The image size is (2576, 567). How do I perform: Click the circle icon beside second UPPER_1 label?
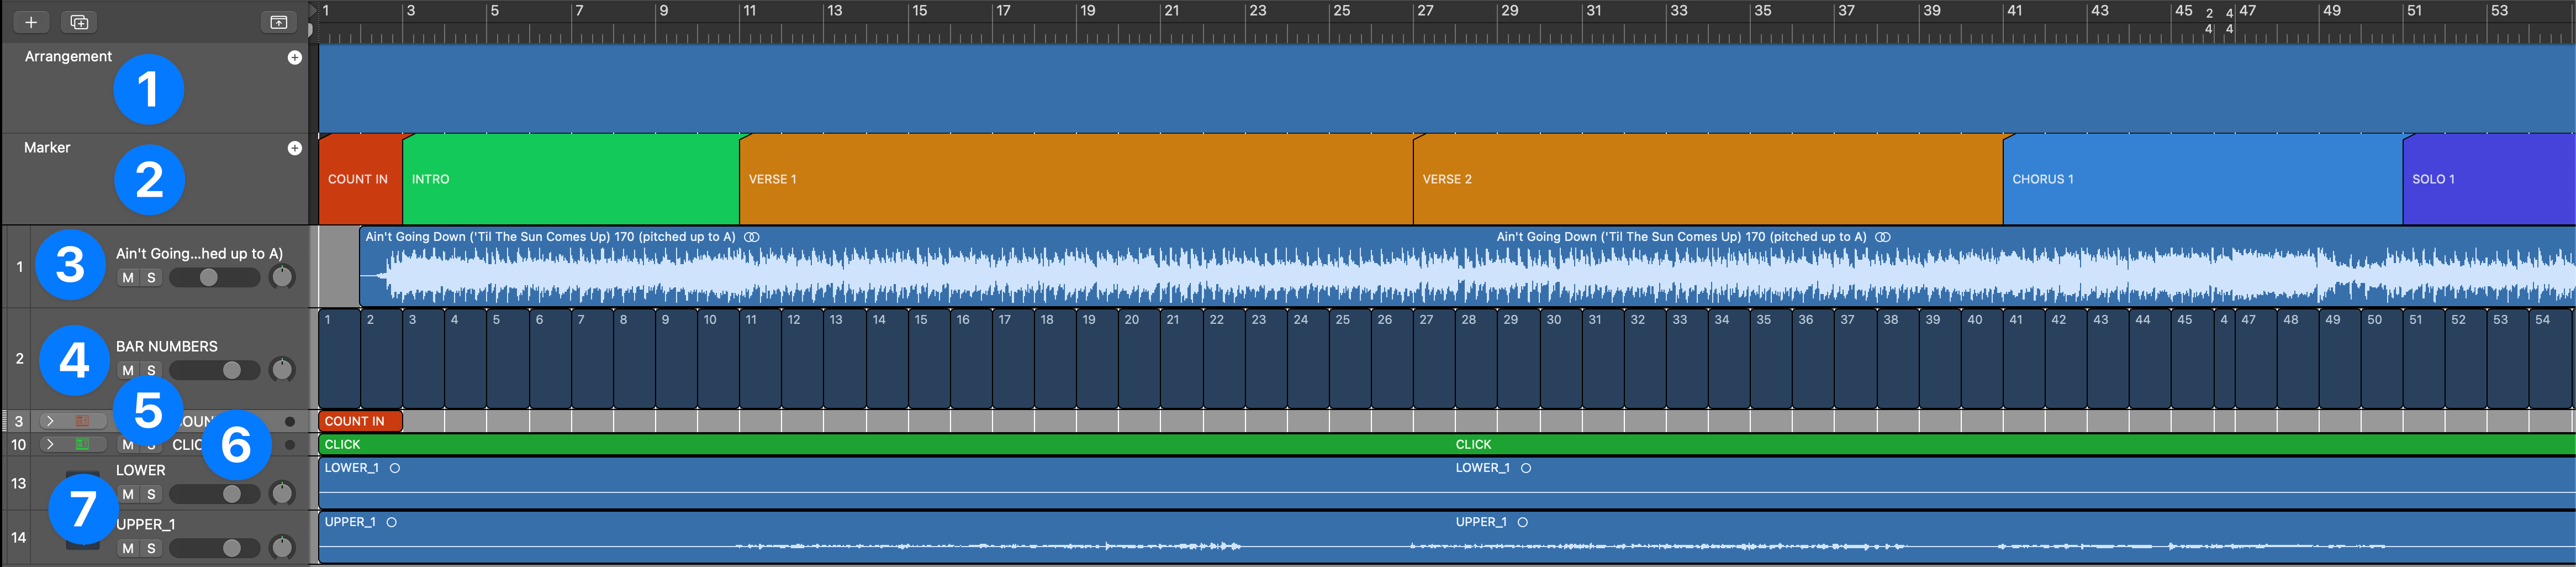tap(1522, 523)
